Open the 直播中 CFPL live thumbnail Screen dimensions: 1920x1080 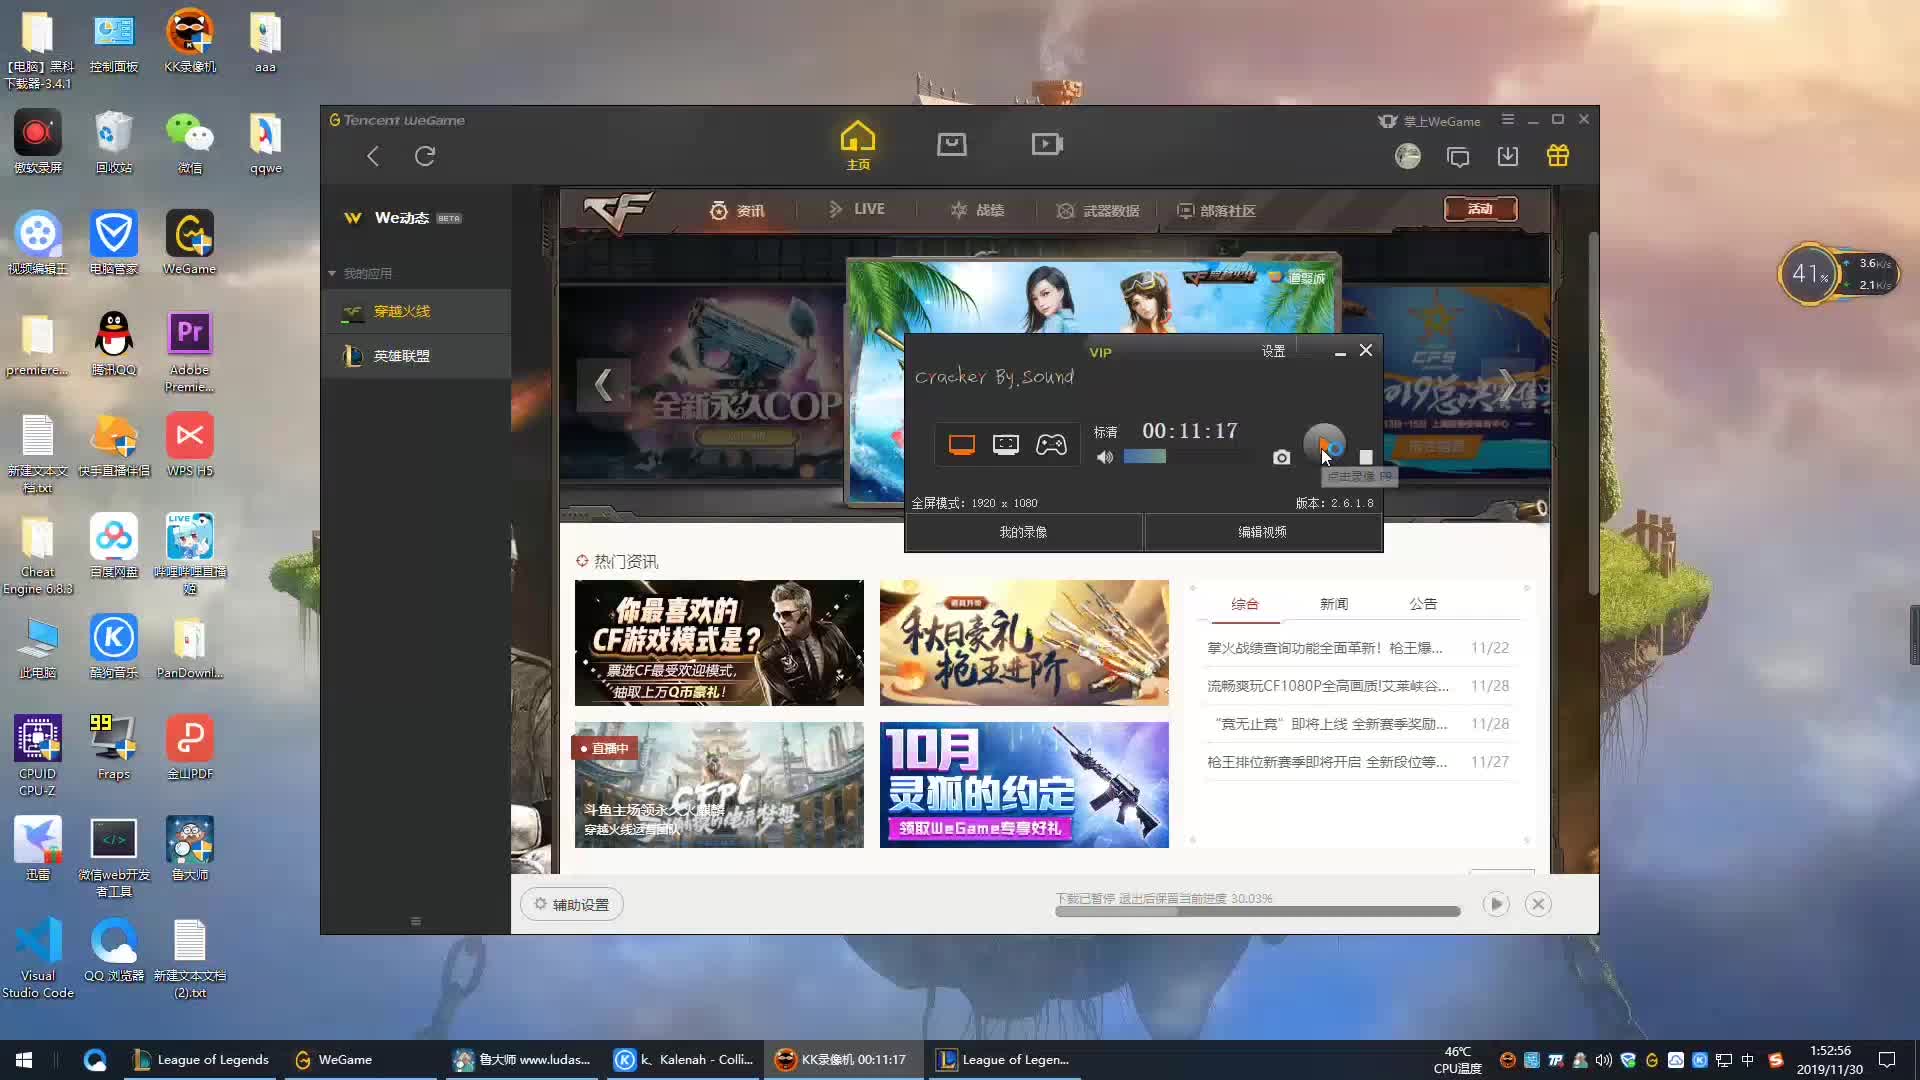719,785
